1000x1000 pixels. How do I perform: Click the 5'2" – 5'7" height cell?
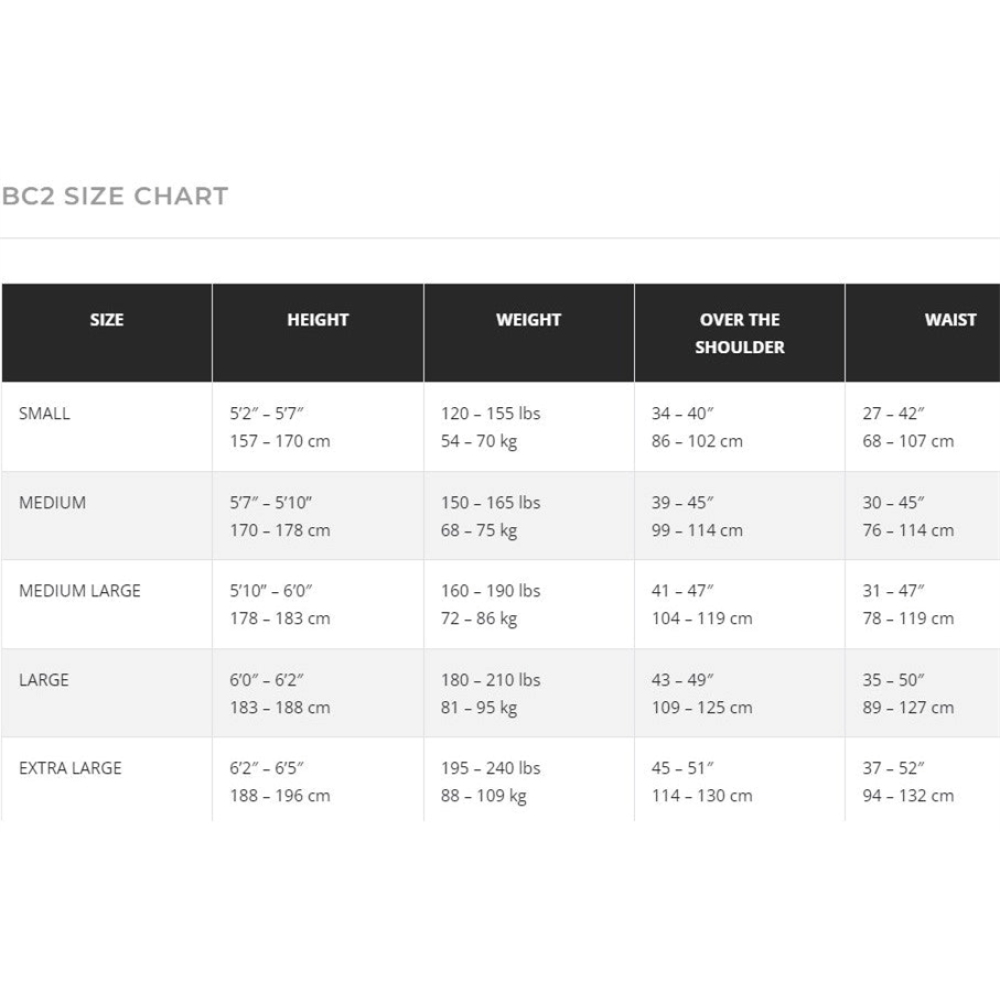[267, 413]
